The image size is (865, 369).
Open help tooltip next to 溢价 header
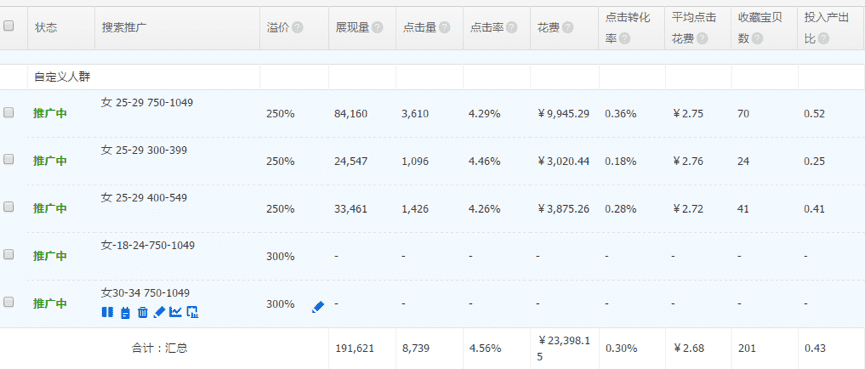pos(297,28)
